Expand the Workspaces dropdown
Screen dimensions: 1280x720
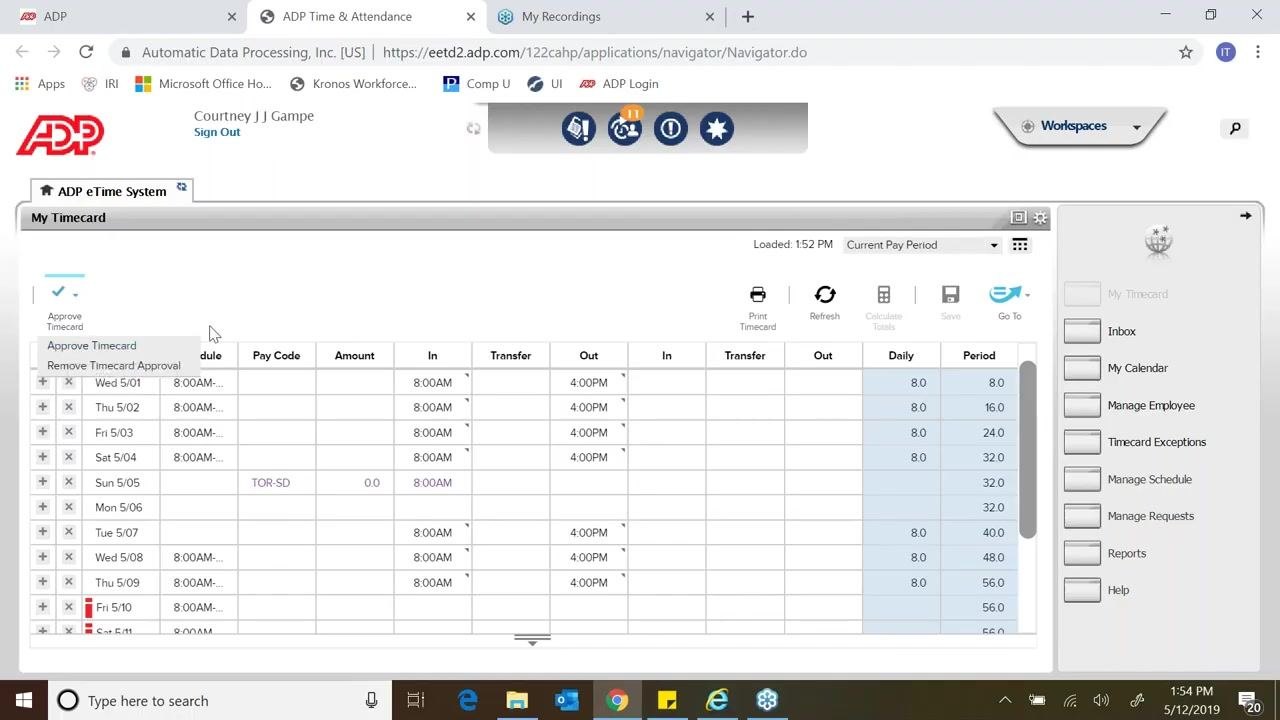point(1080,126)
